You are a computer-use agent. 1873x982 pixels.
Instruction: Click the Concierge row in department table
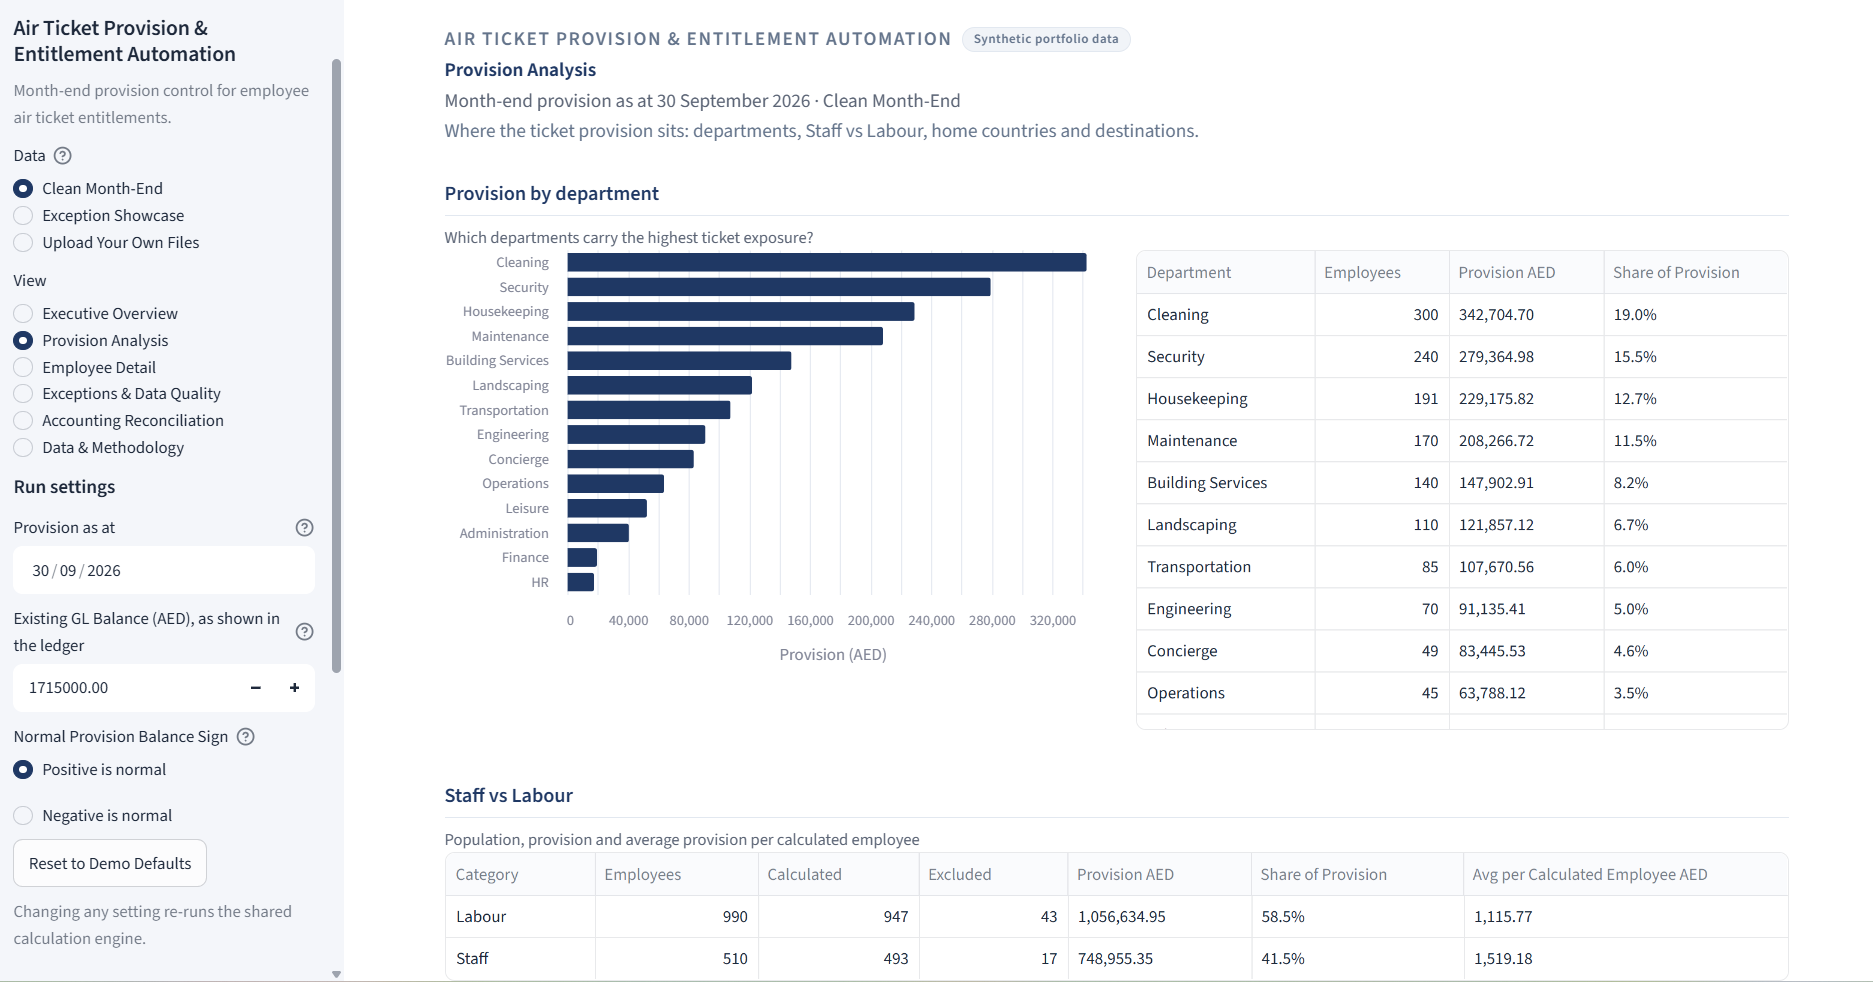pos(1462,651)
